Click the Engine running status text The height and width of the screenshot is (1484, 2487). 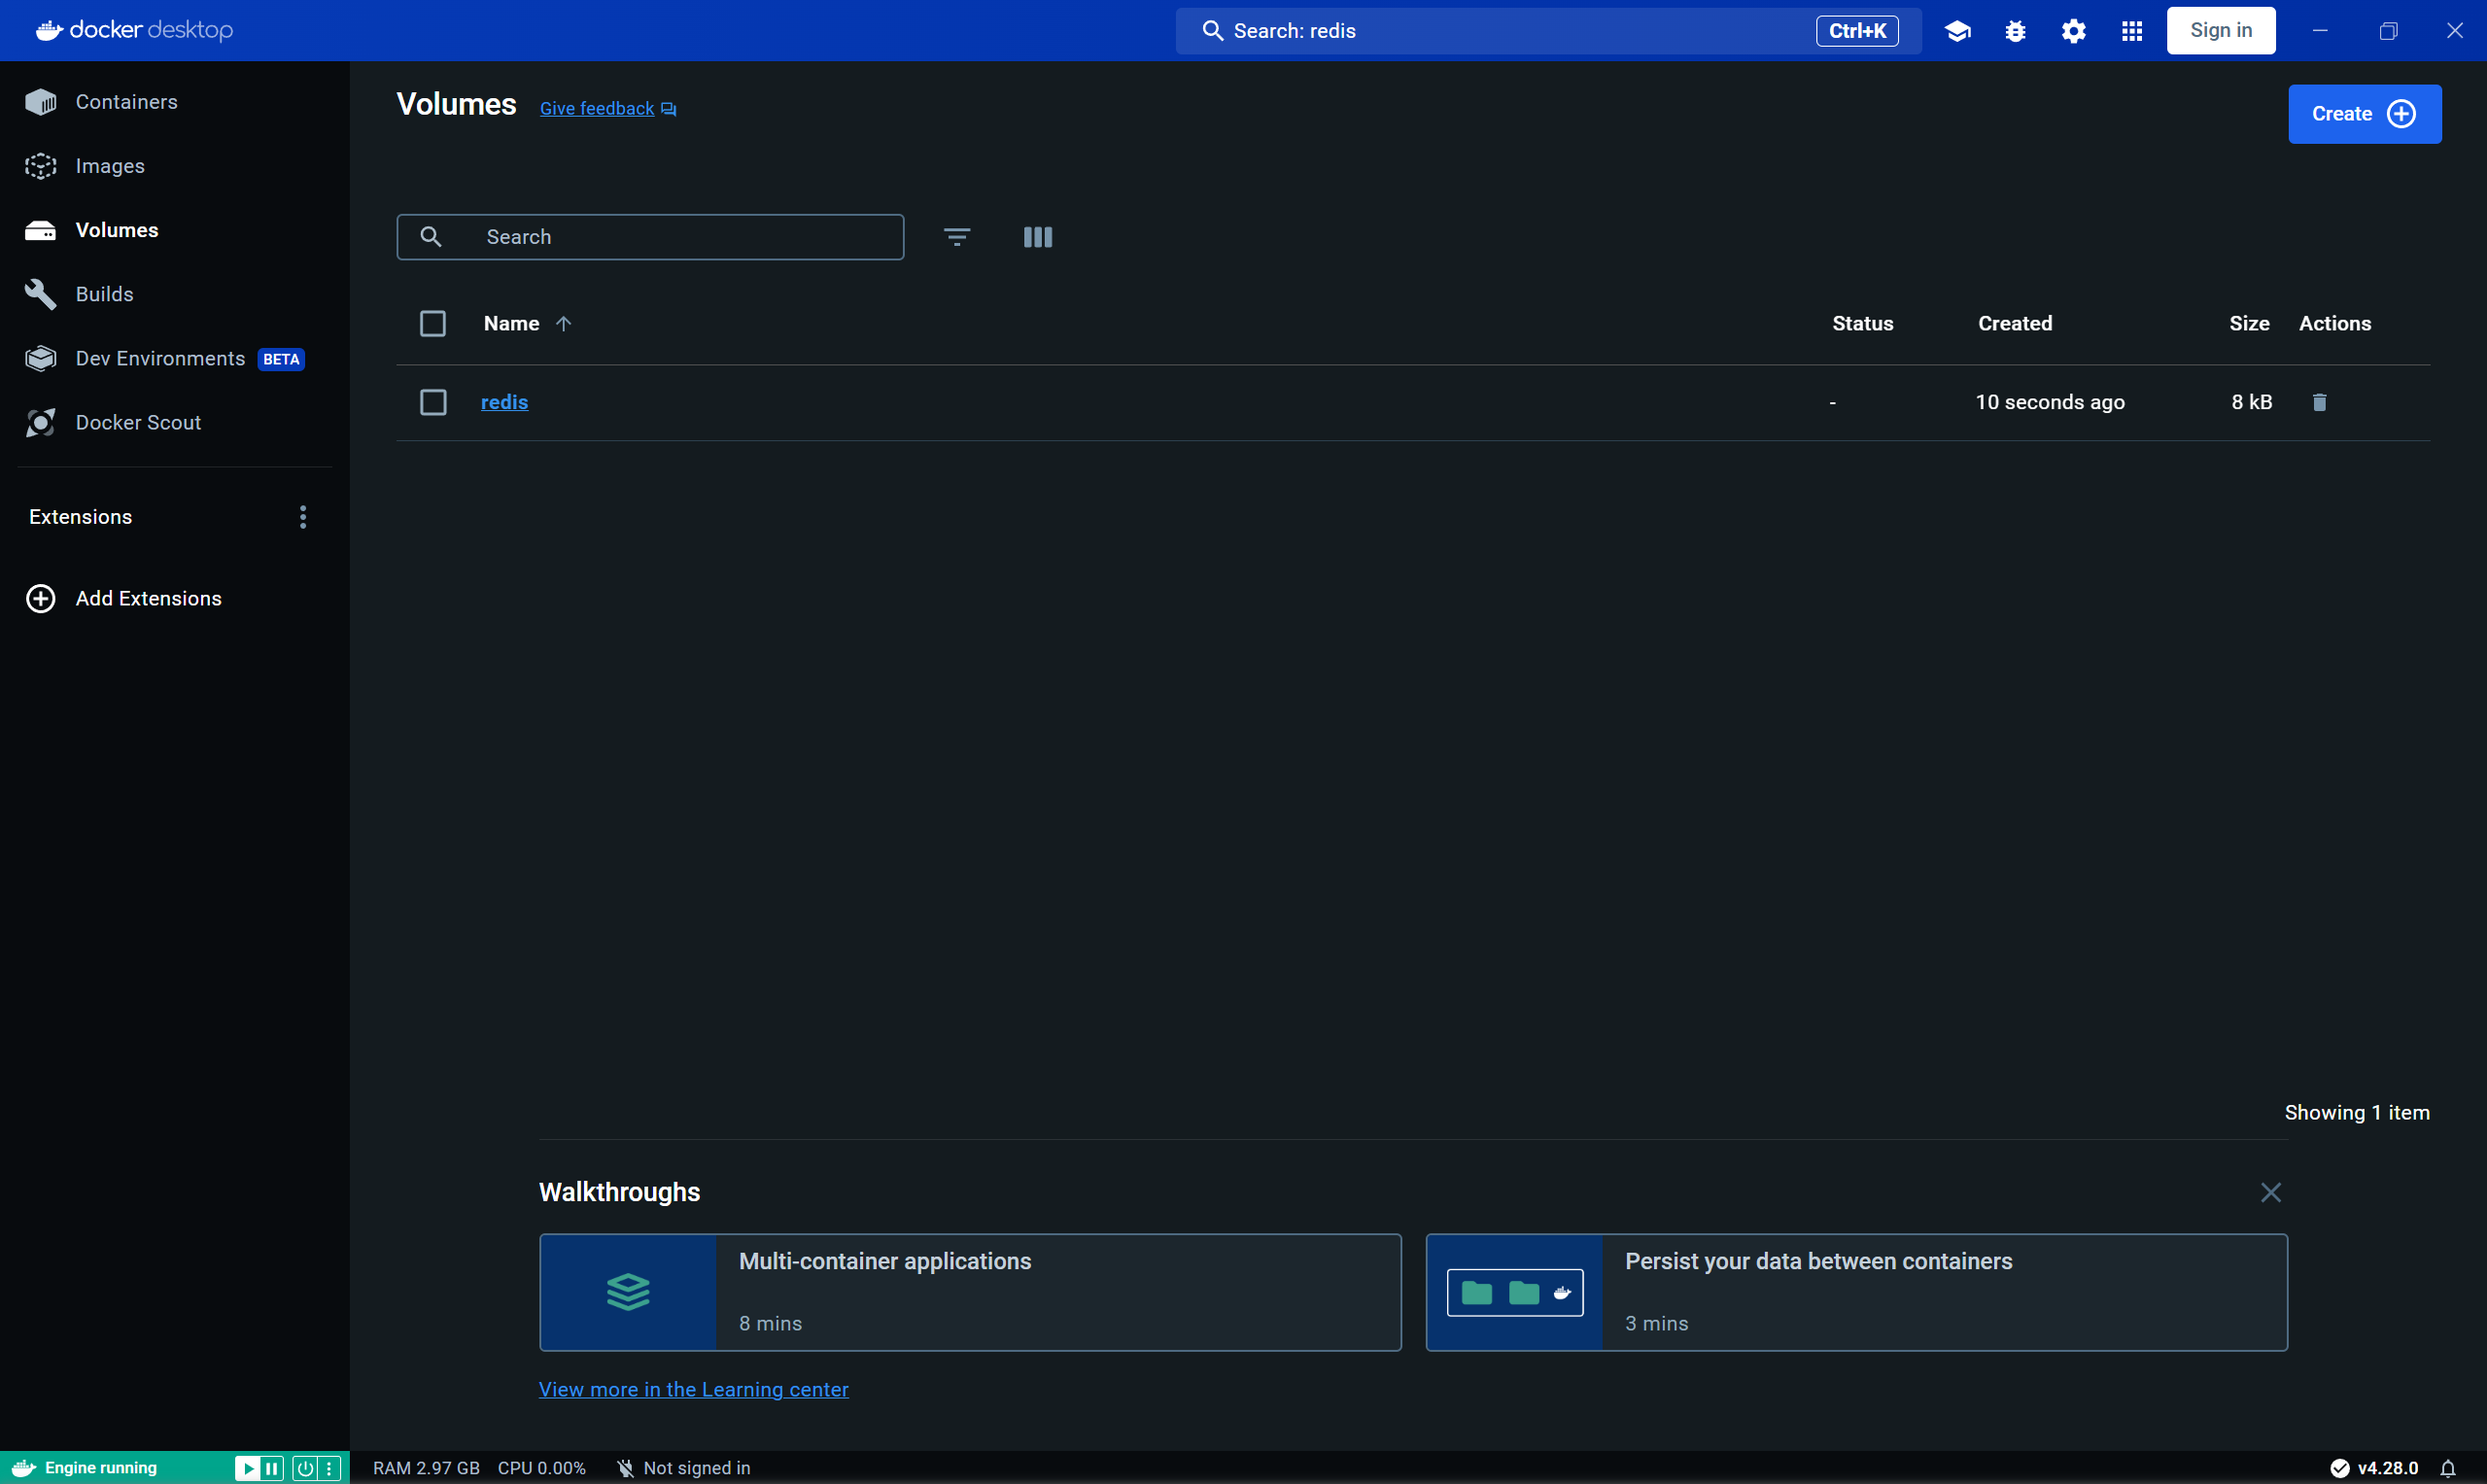[101, 1468]
